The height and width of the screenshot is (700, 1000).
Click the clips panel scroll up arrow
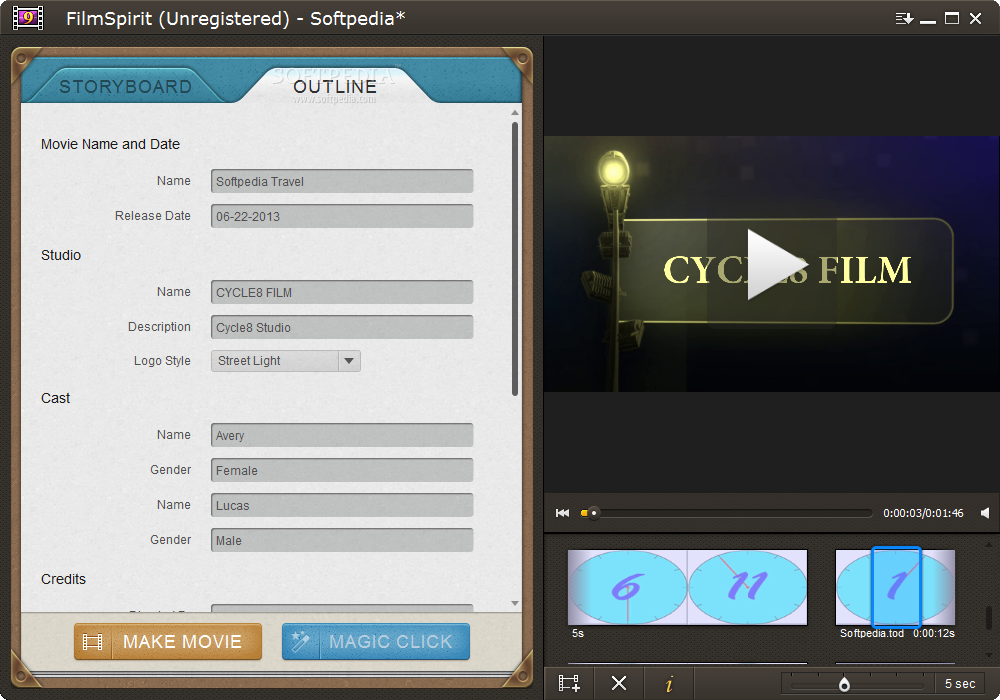point(989,546)
